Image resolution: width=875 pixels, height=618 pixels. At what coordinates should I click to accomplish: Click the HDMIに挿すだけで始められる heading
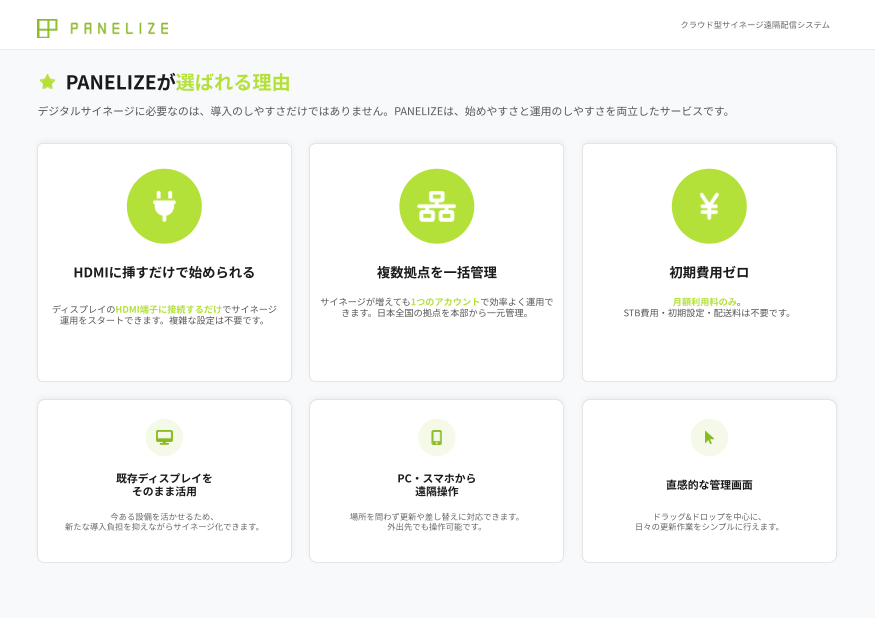pyautogui.click(x=164, y=270)
